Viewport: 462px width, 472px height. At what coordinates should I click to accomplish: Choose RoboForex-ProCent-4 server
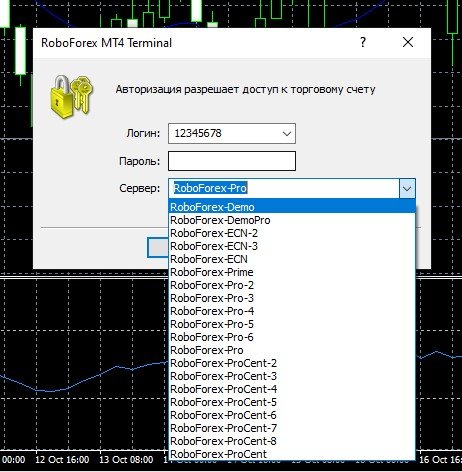coord(292,389)
